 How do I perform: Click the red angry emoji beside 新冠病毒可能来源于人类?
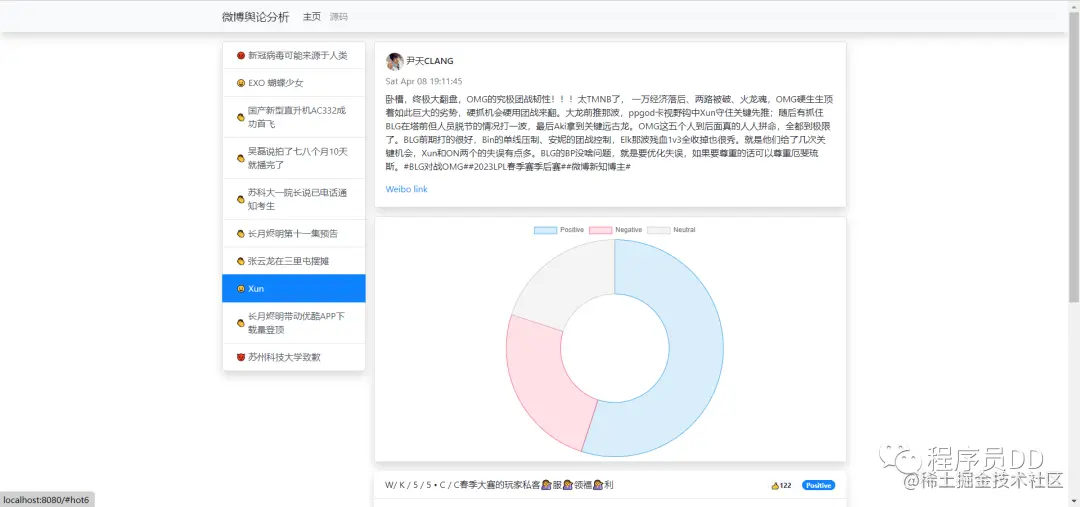click(240, 55)
